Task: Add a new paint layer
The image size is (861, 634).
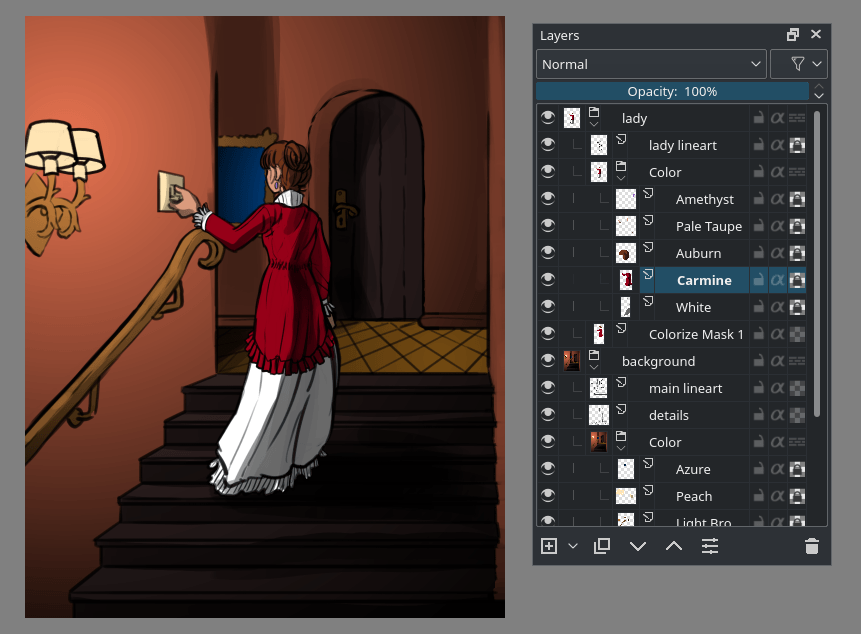Action: pos(547,546)
